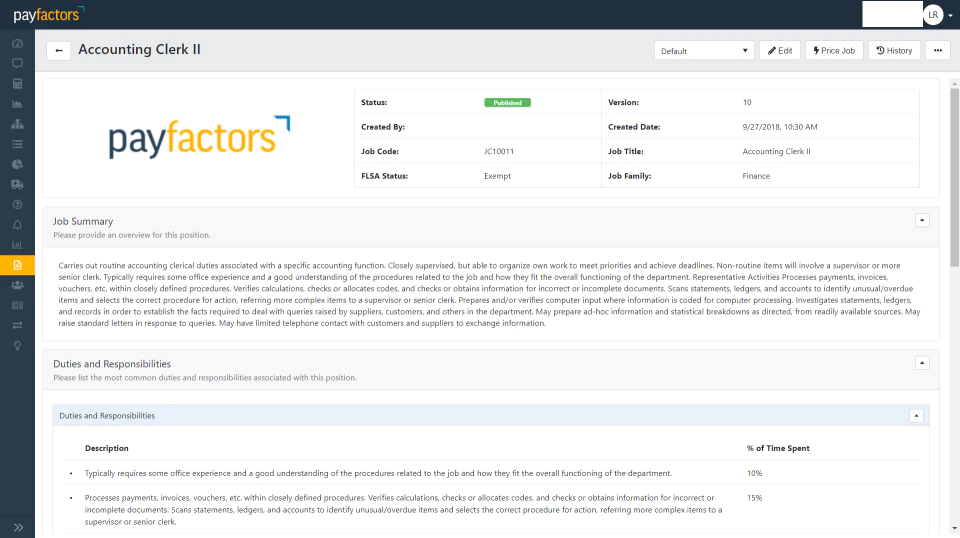Click the scrollbar up arrow
Image resolution: width=960 pixels, height=538 pixels.
tap(954, 83)
